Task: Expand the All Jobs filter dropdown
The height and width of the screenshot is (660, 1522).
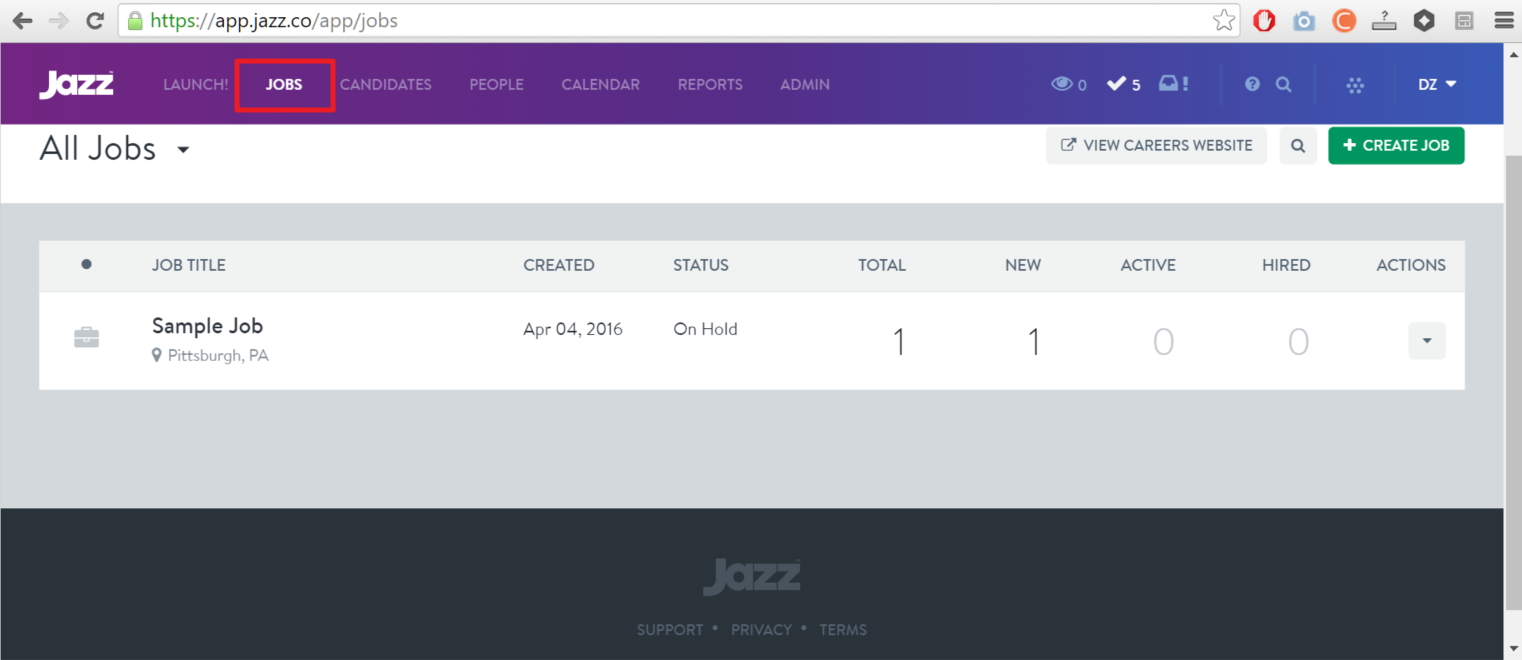Action: click(183, 150)
